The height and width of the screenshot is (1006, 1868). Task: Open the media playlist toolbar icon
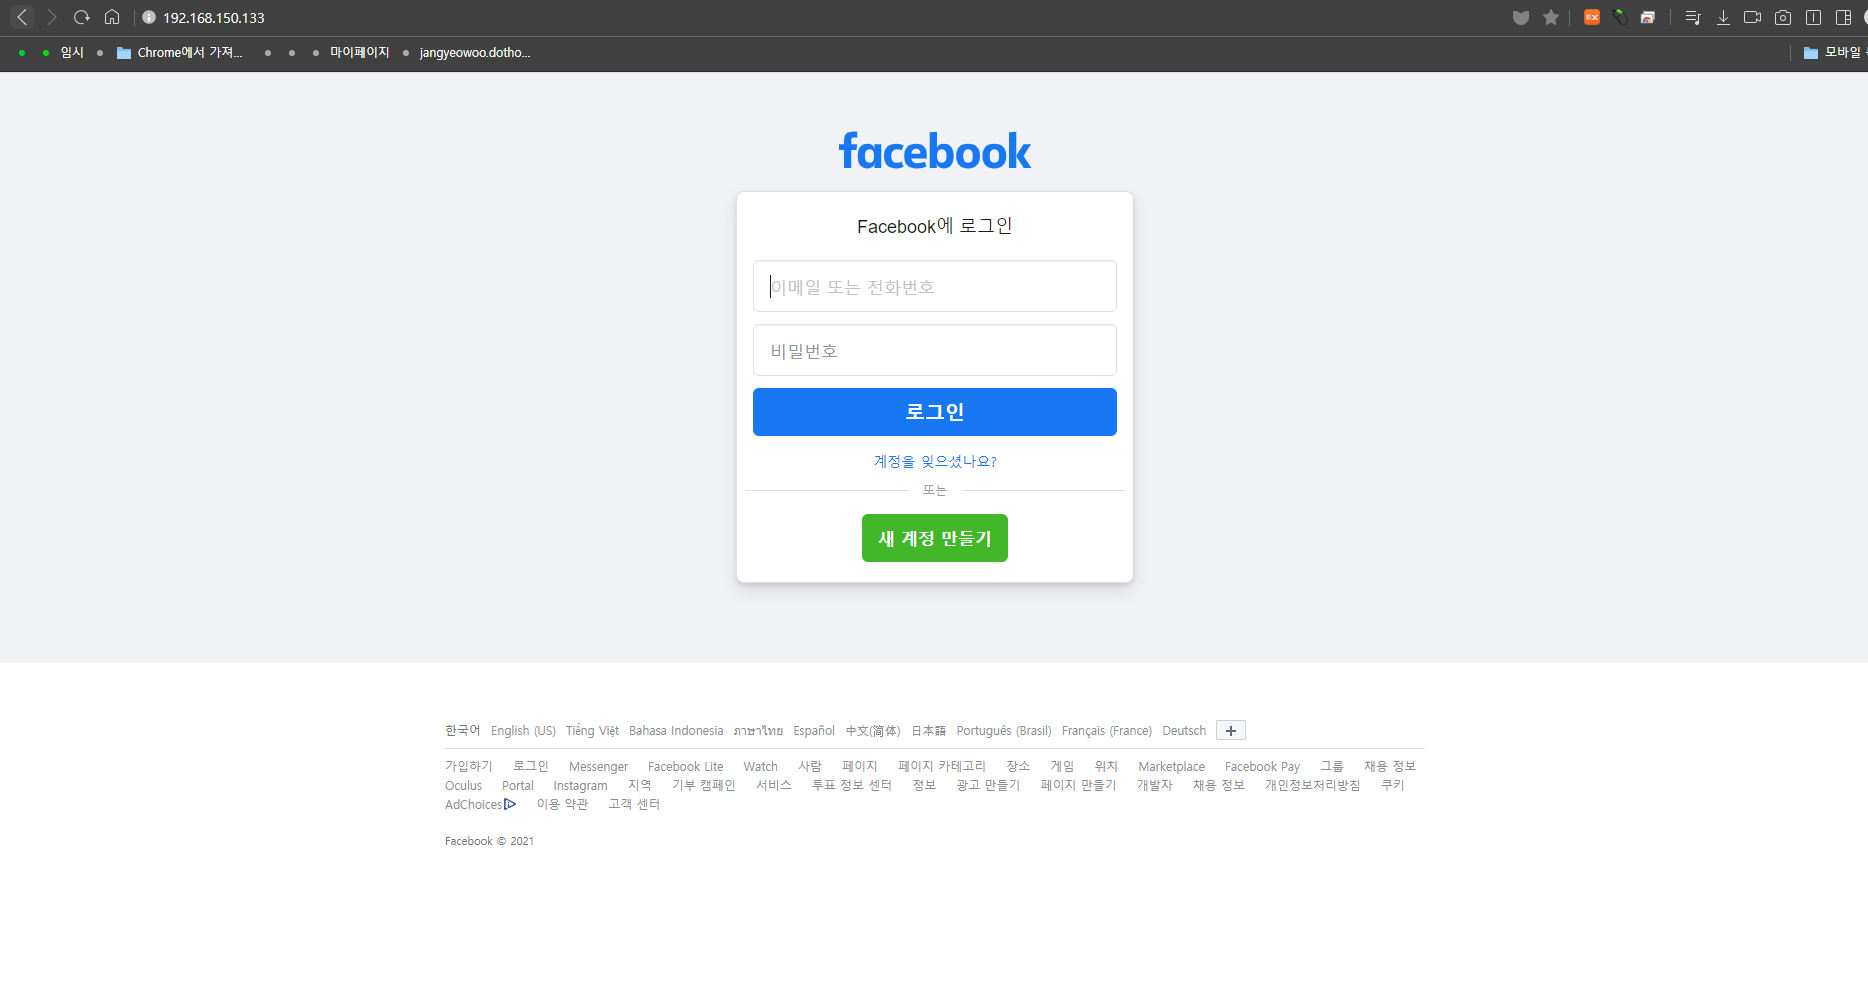point(1693,17)
